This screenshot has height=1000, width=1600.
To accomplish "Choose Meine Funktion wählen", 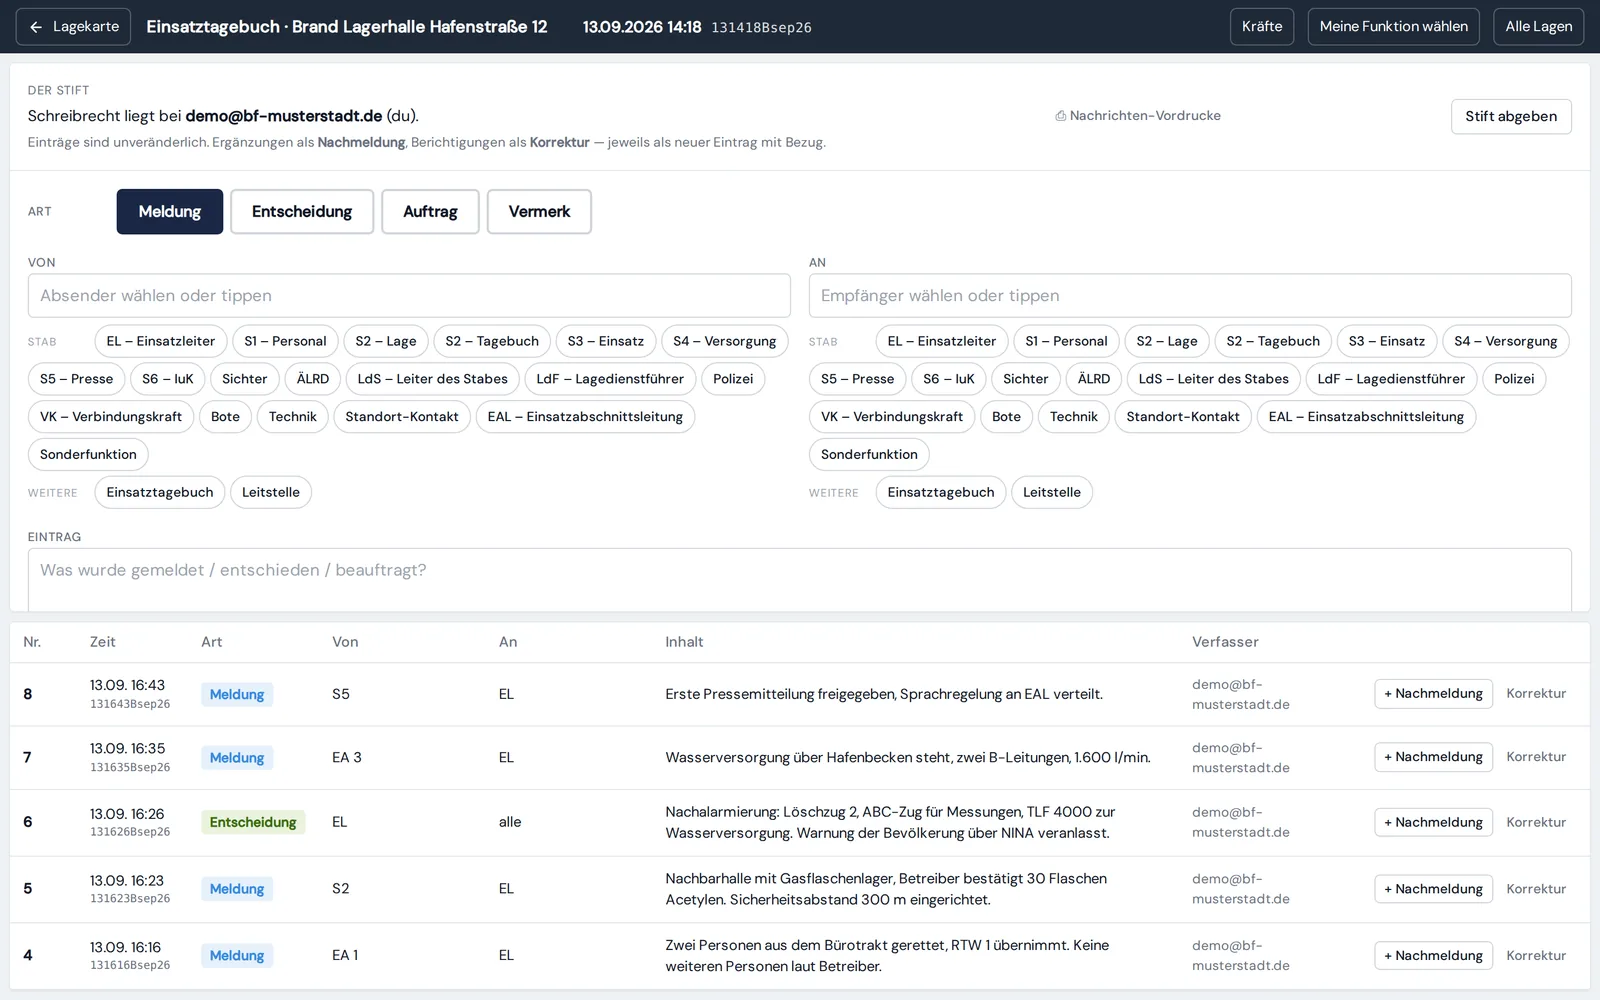I will [1393, 27].
